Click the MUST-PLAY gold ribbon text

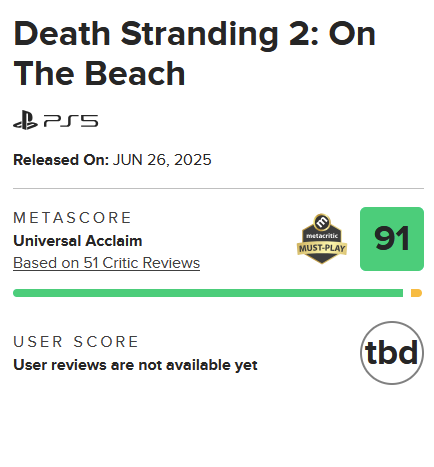coord(322,248)
